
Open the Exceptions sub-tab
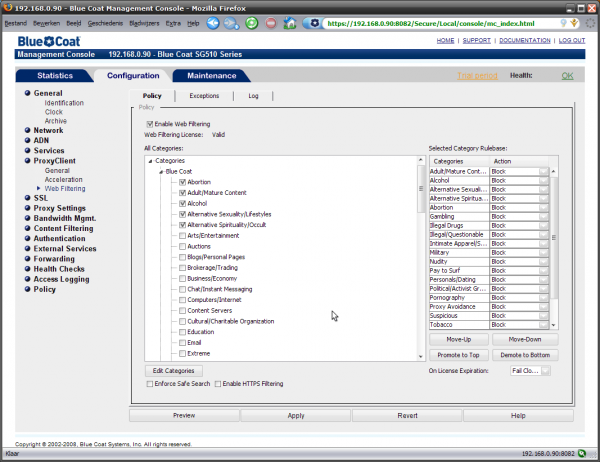(204, 96)
